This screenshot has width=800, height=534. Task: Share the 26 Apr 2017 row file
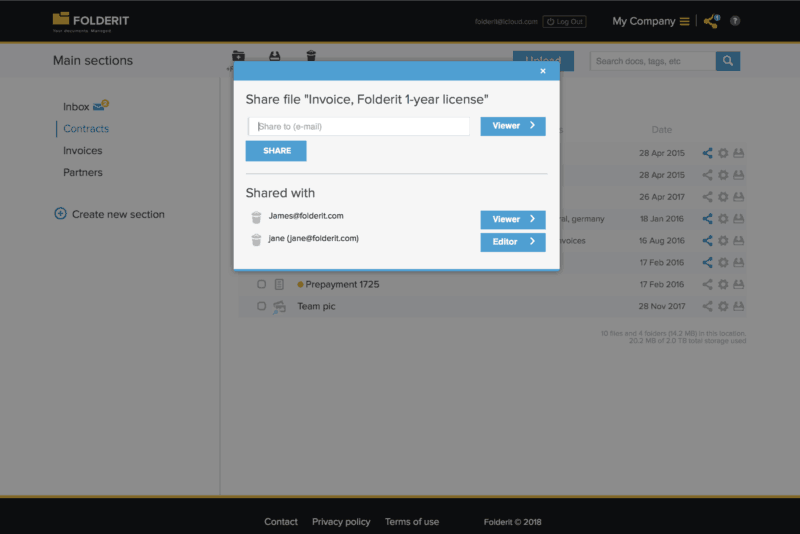point(707,197)
